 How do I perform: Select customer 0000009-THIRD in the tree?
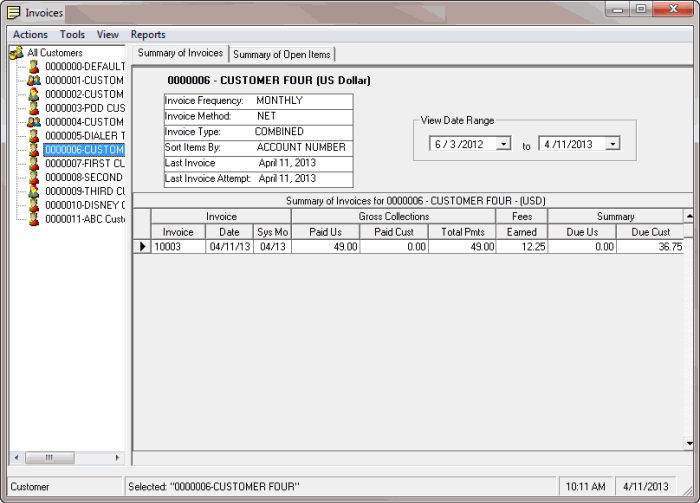click(x=85, y=191)
